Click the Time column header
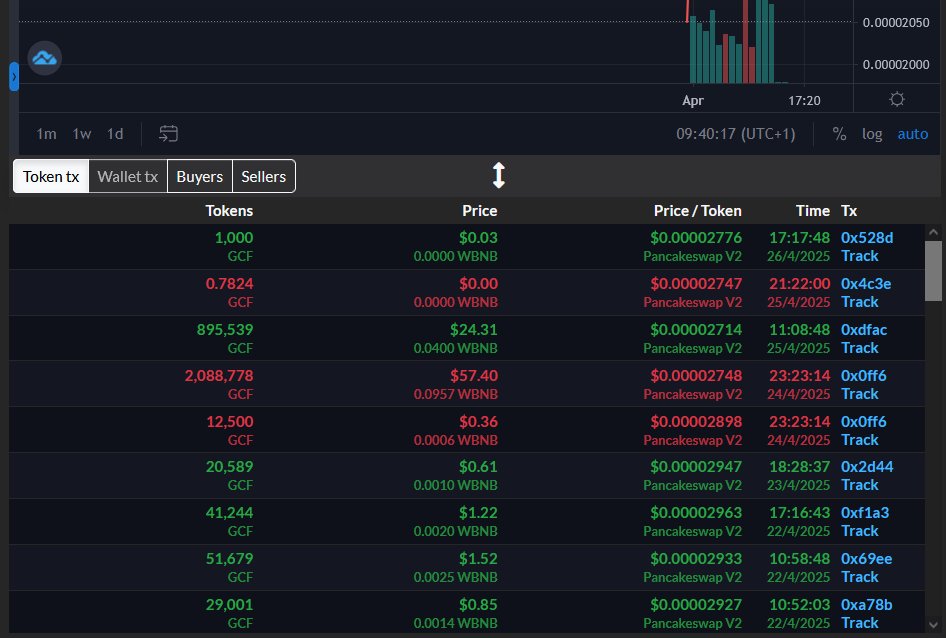 coord(813,211)
